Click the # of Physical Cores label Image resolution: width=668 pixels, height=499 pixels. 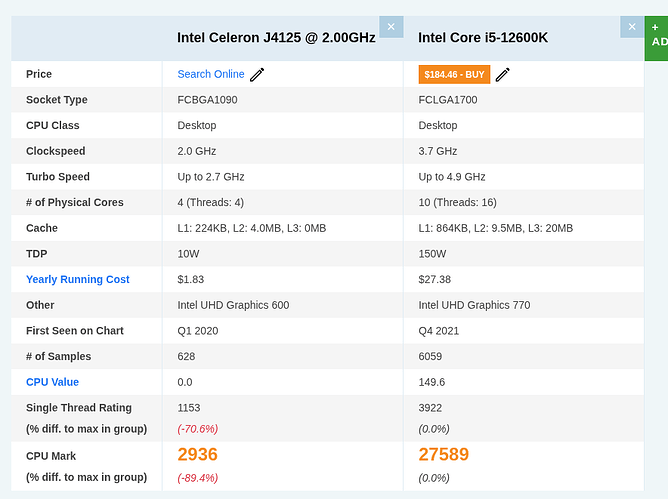click(75, 202)
